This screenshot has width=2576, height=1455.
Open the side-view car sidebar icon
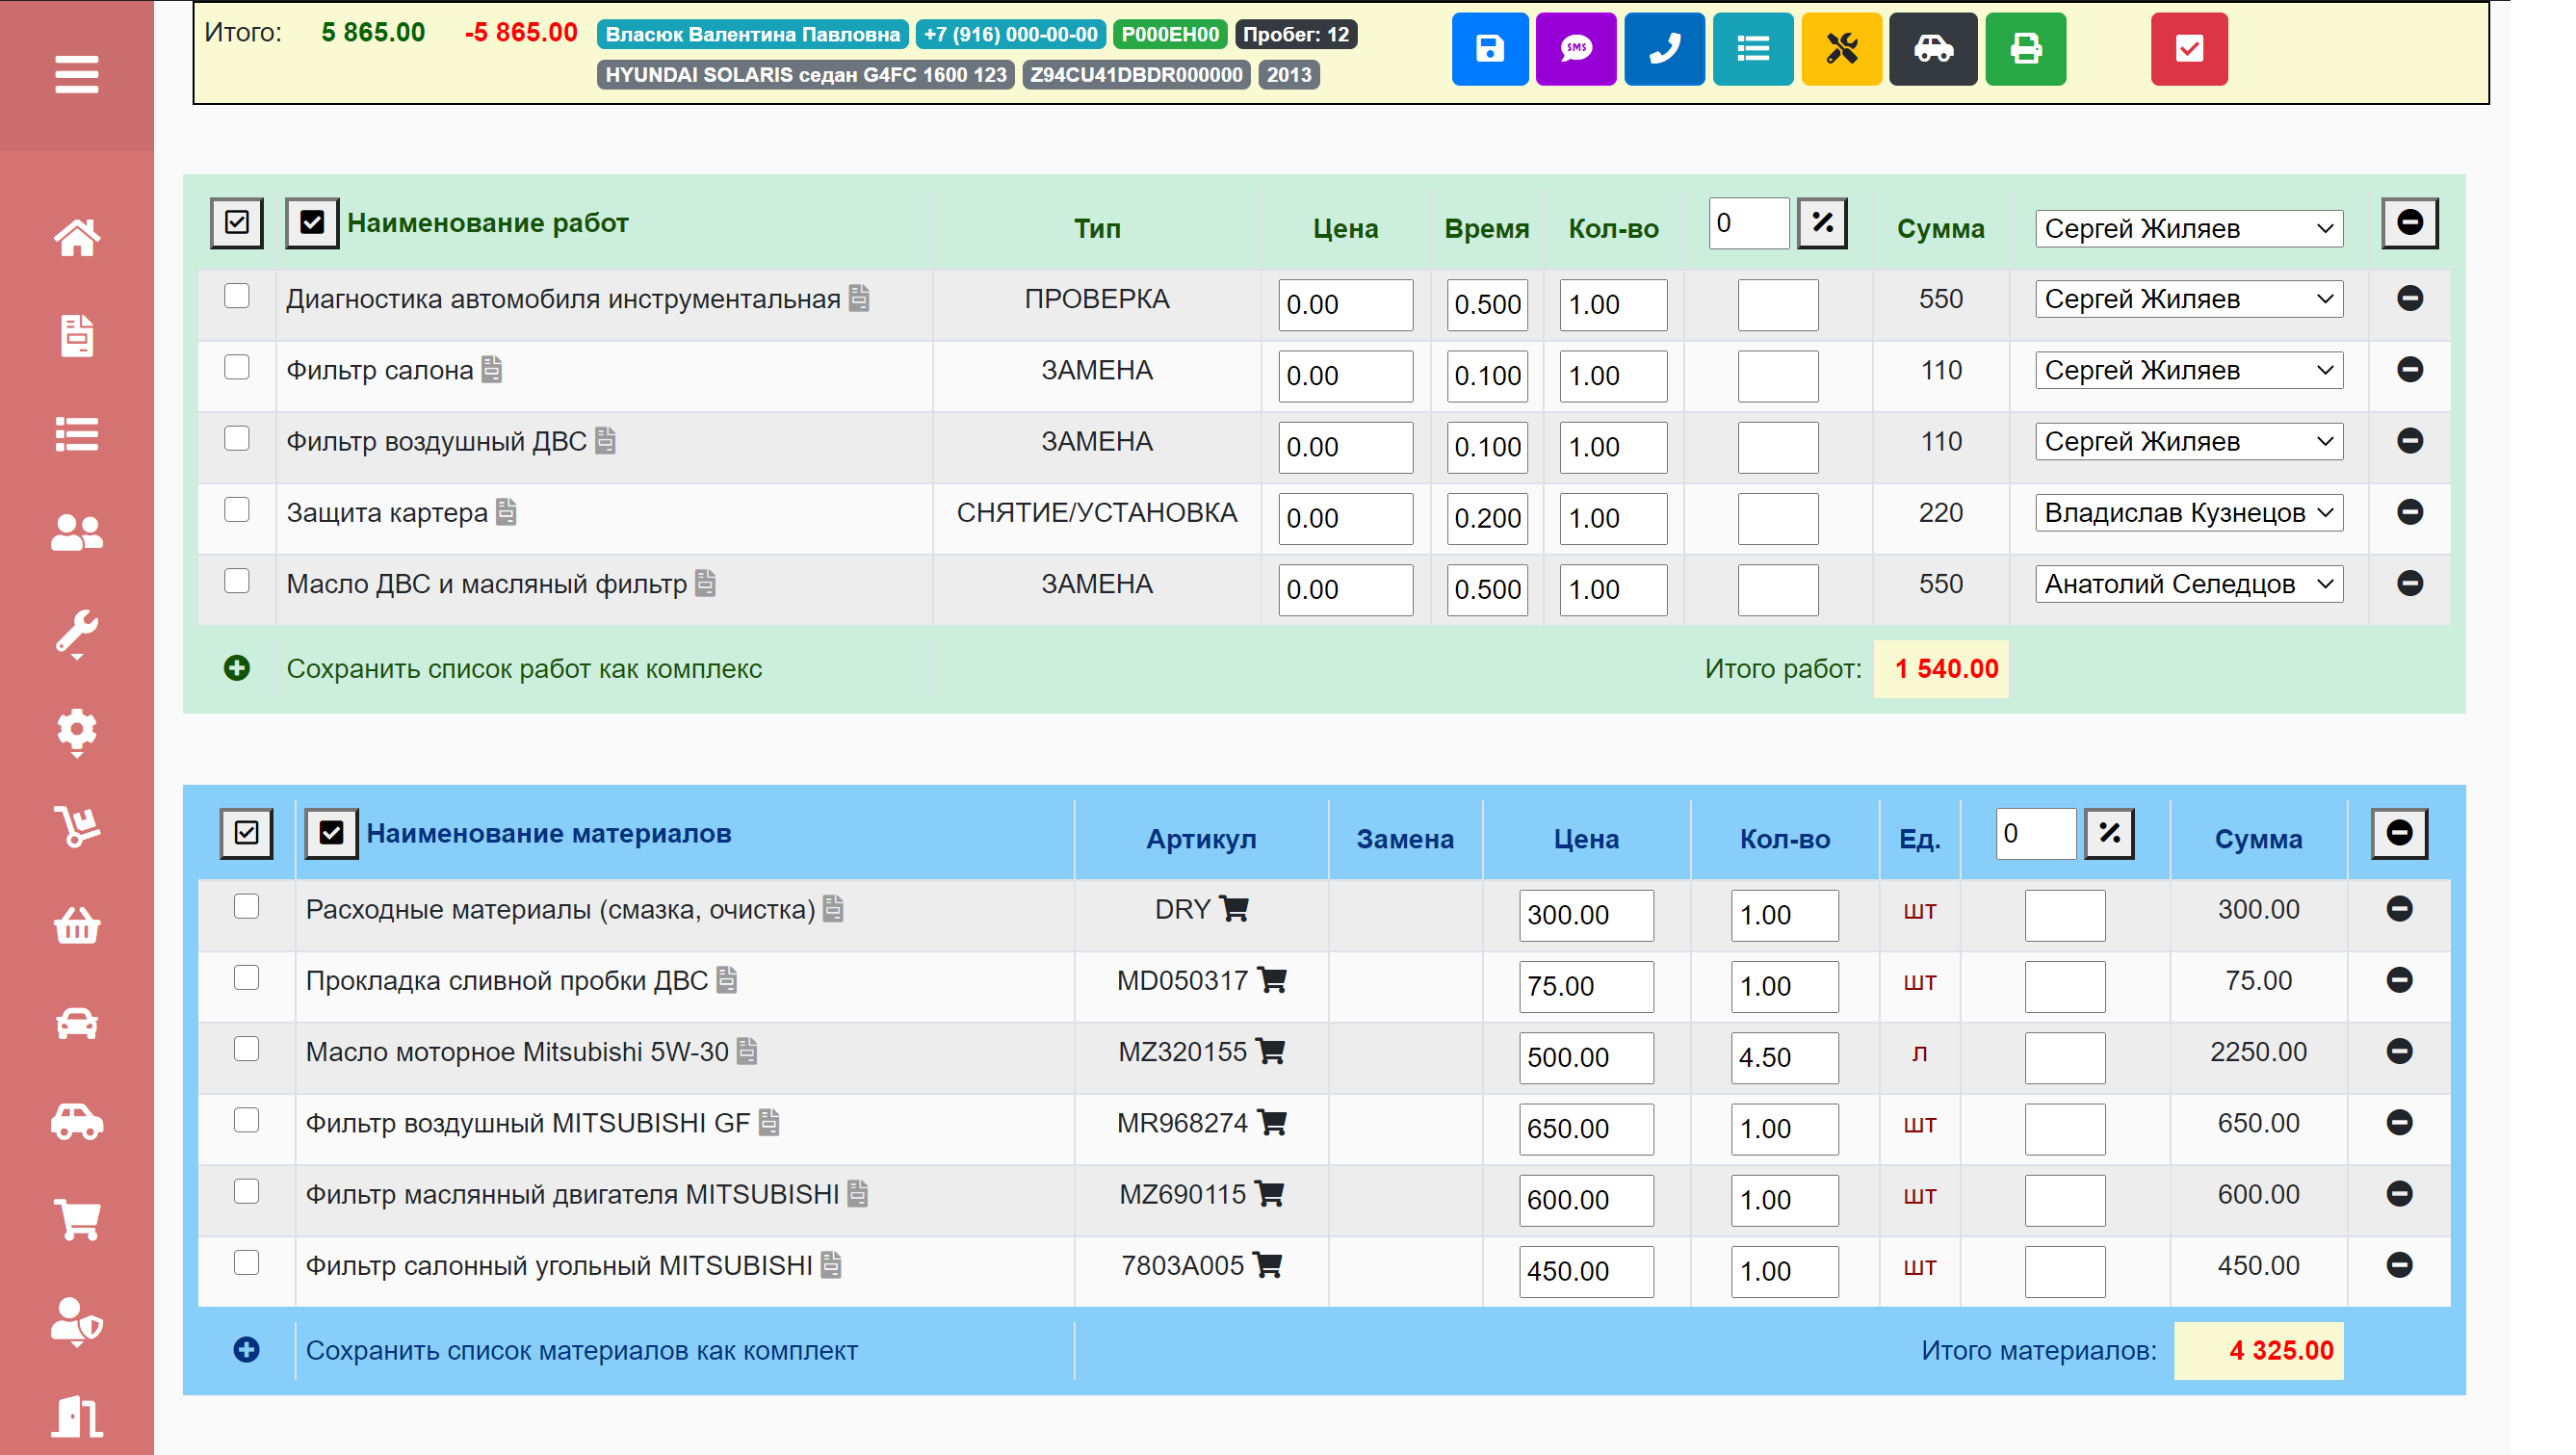[x=77, y=1122]
